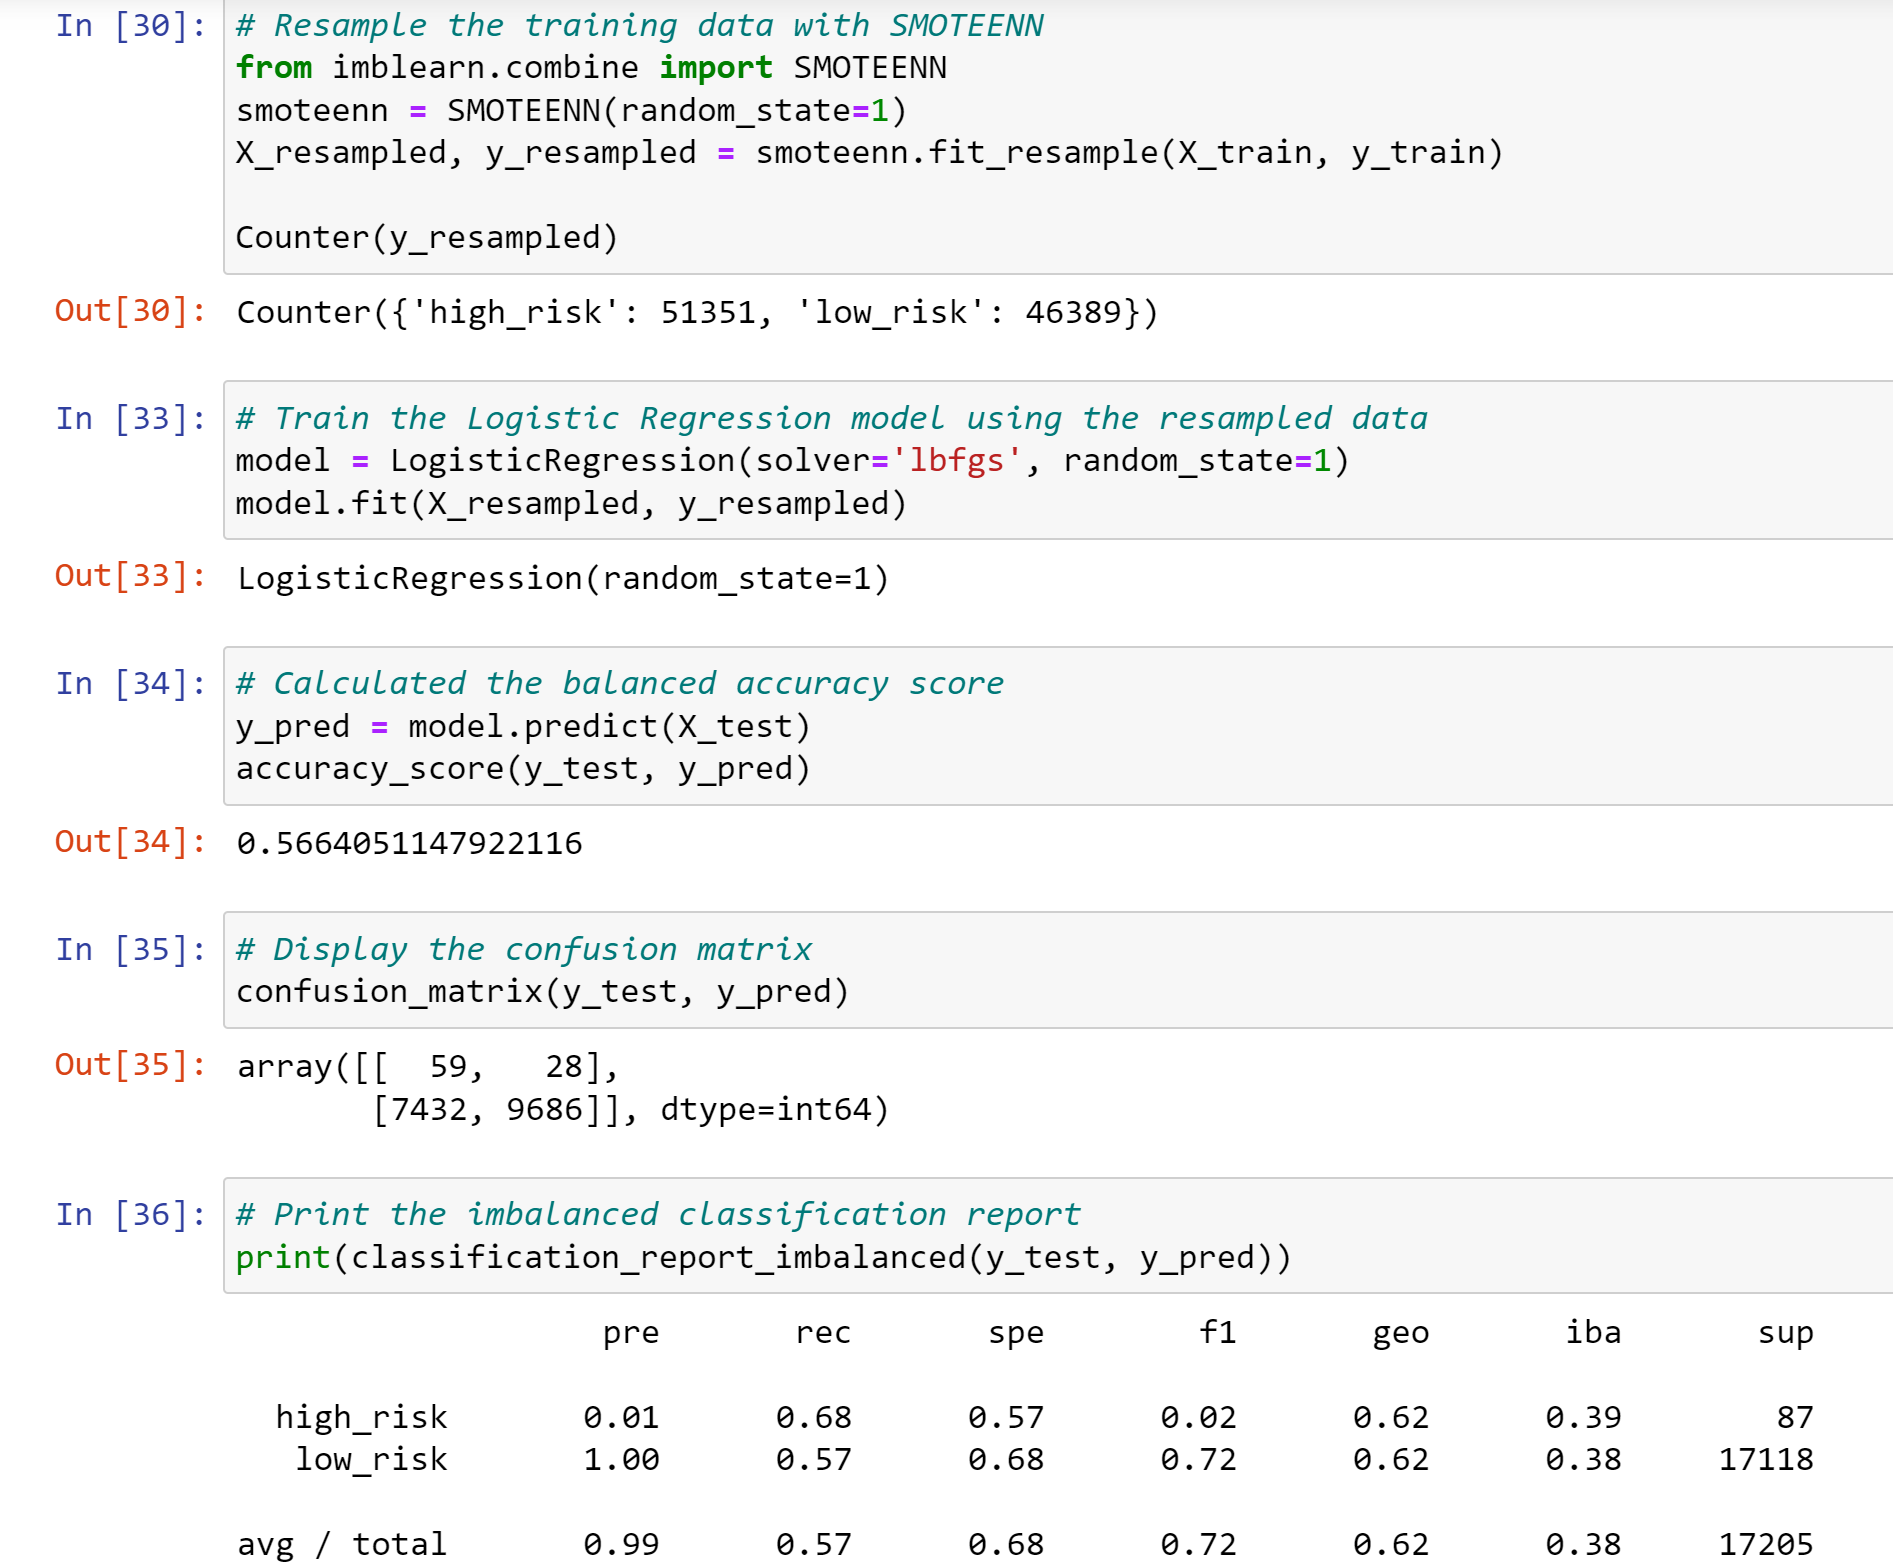Screen dimensions: 1893x1565
Task: Click the 'confusion_matrix(y_test, y_pred)' line
Action: click(542, 992)
